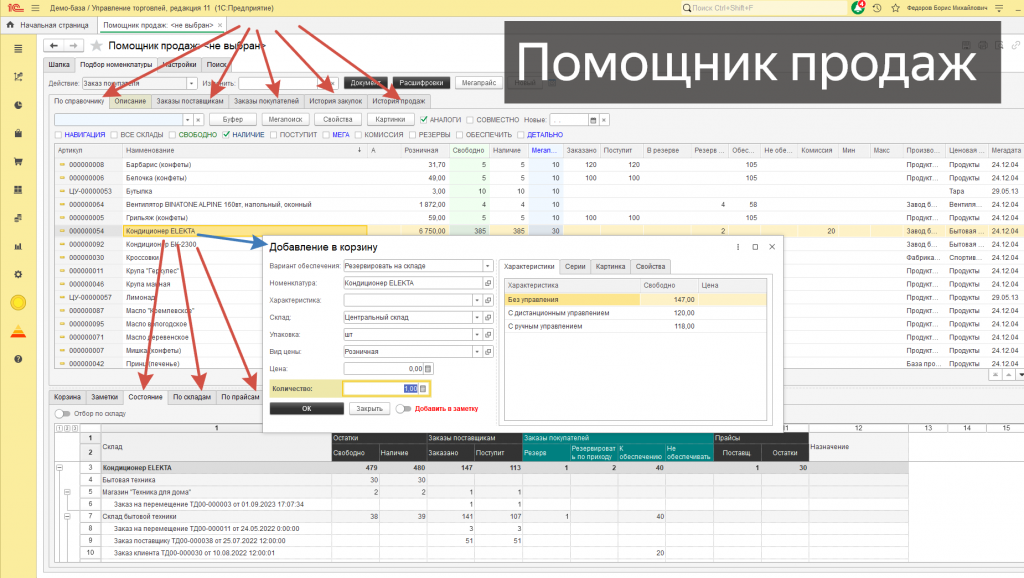Toggle the Отбор по складу switch
The height and width of the screenshot is (578, 1024).
[62, 413]
